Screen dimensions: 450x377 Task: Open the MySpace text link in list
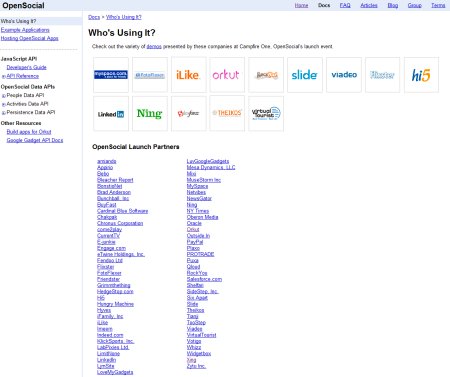coord(197,186)
